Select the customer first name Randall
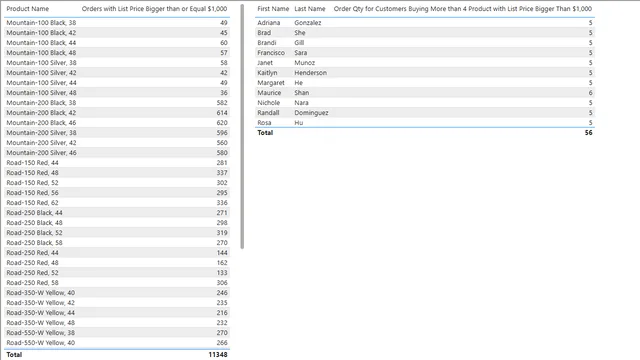Viewport: 640px width, 360px height. pyautogui.click(x=268, y=113)
